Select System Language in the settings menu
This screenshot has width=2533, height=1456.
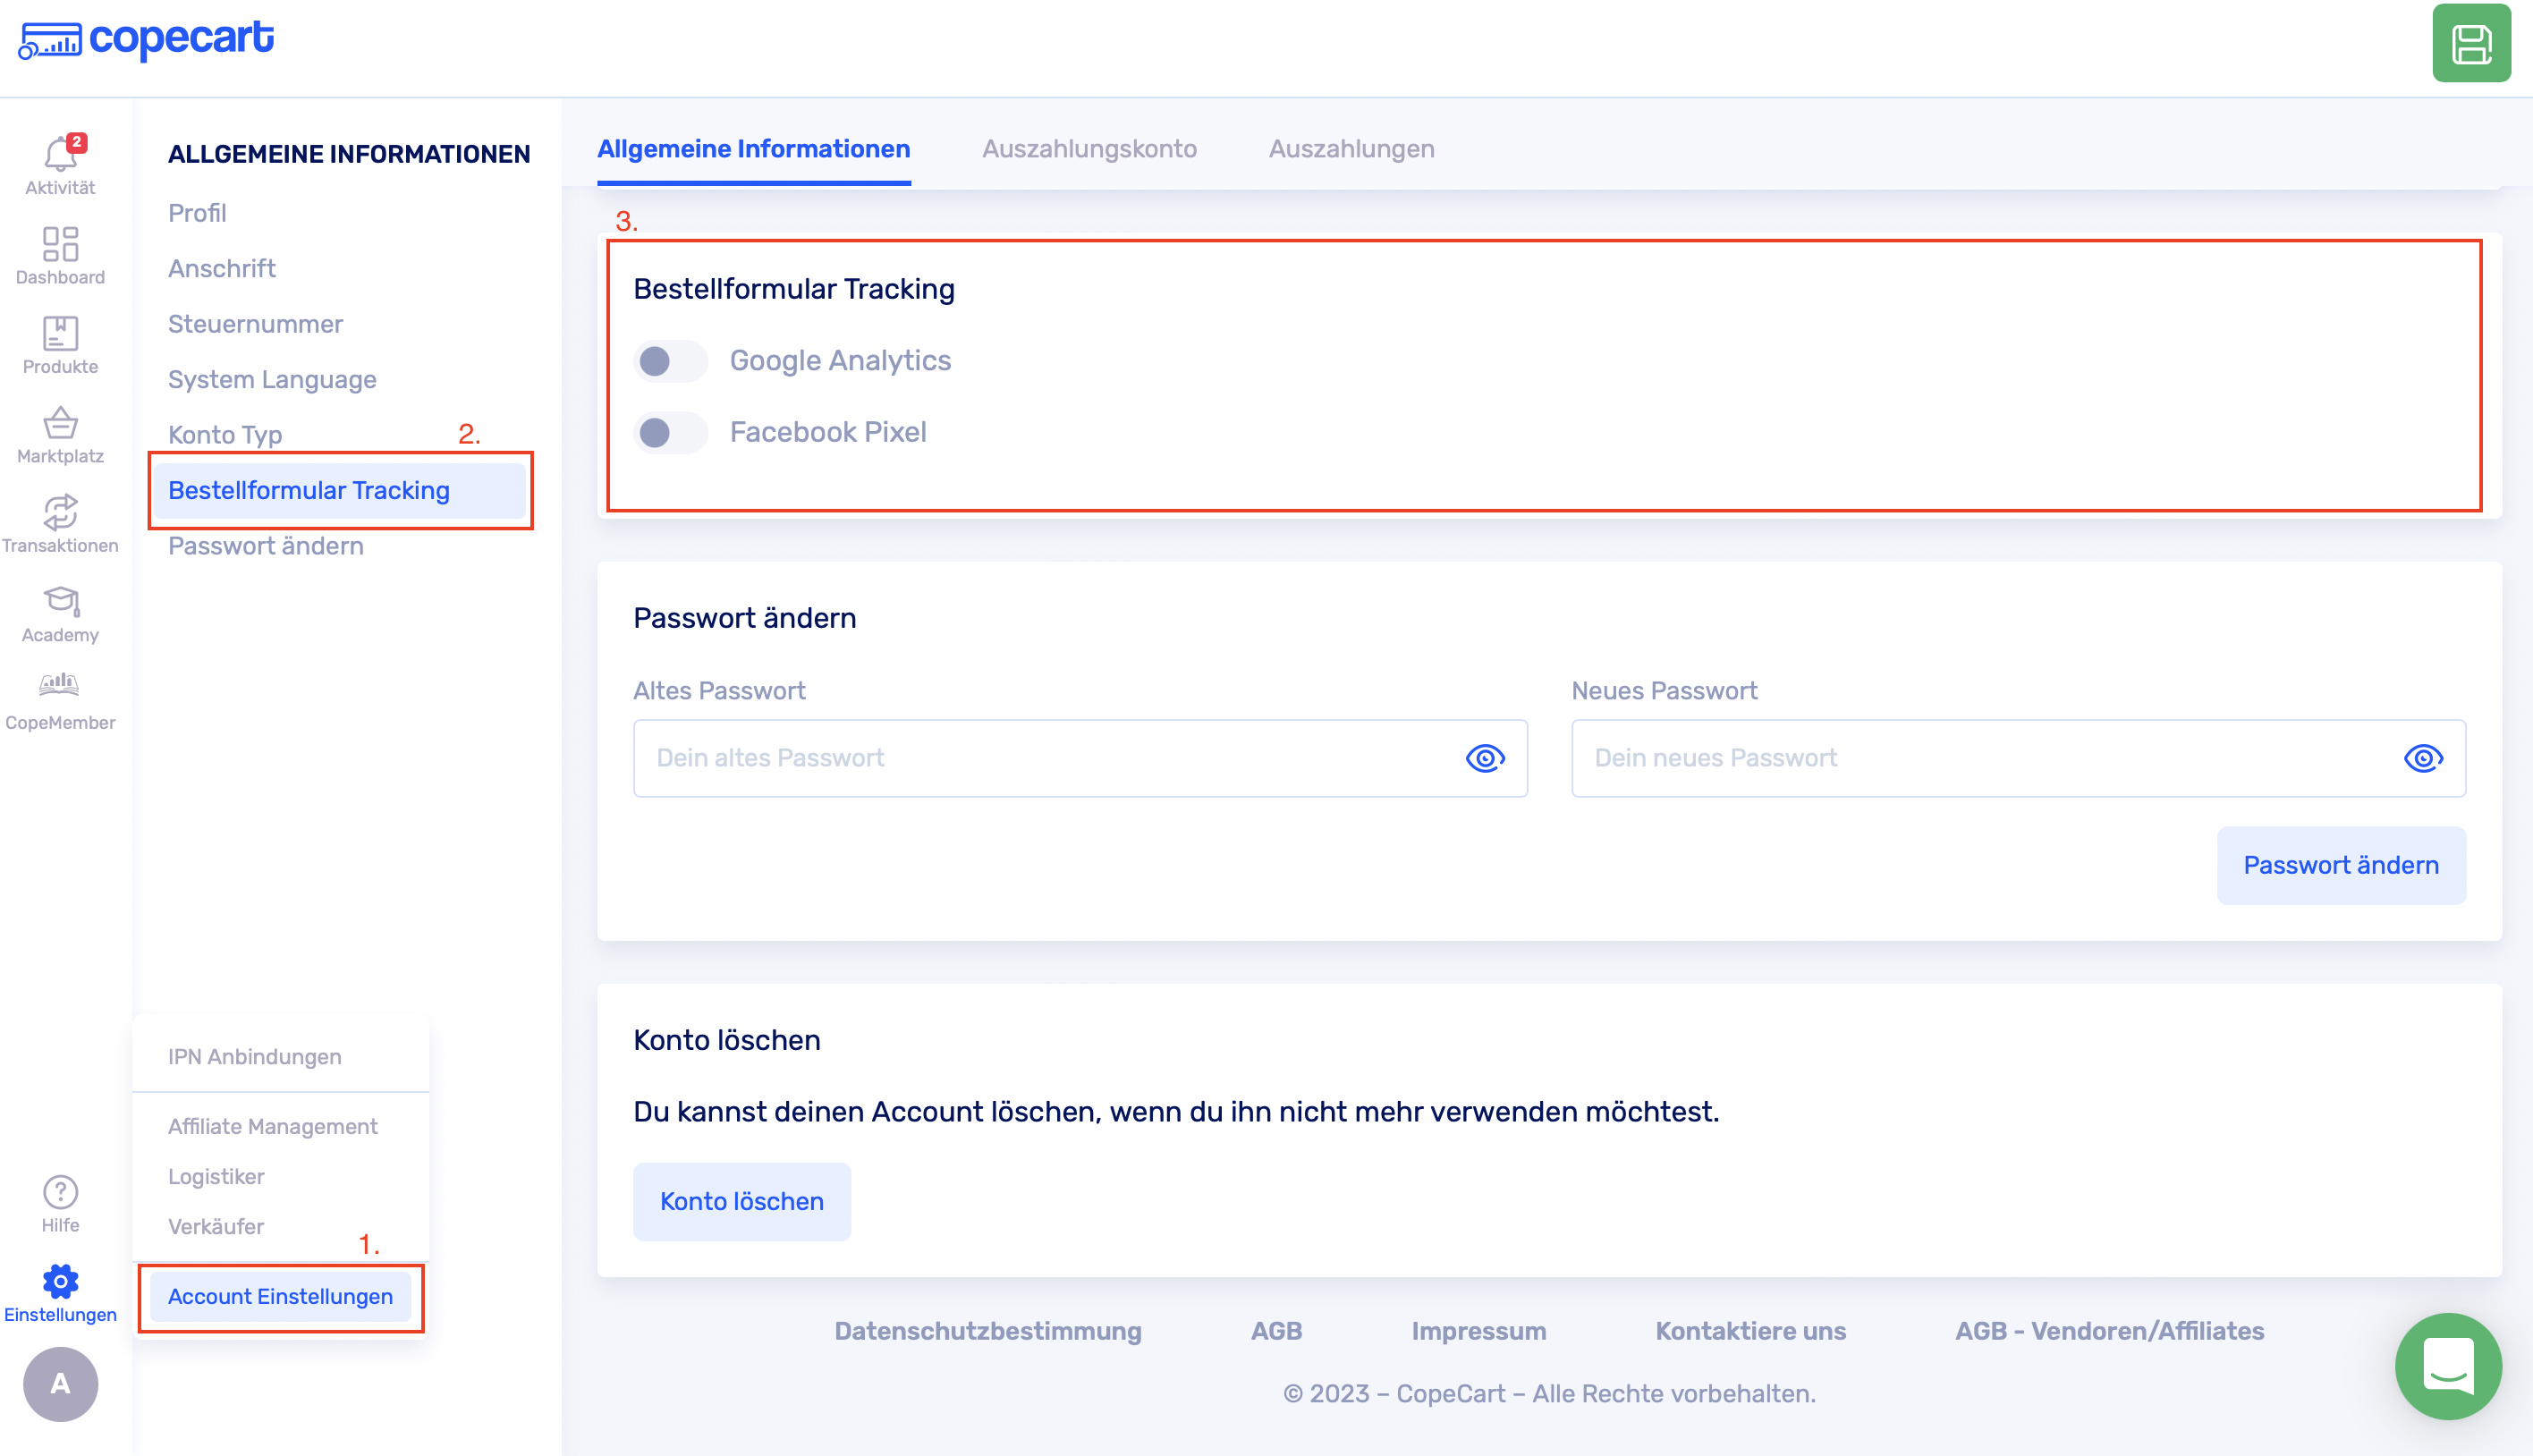(x=272, y=380)
